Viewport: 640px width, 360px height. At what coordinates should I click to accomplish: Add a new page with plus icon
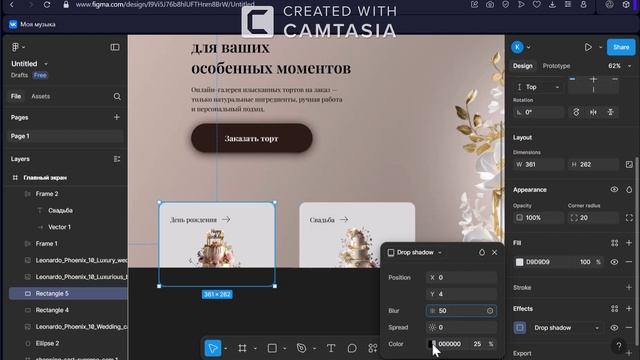click(117, 117)
